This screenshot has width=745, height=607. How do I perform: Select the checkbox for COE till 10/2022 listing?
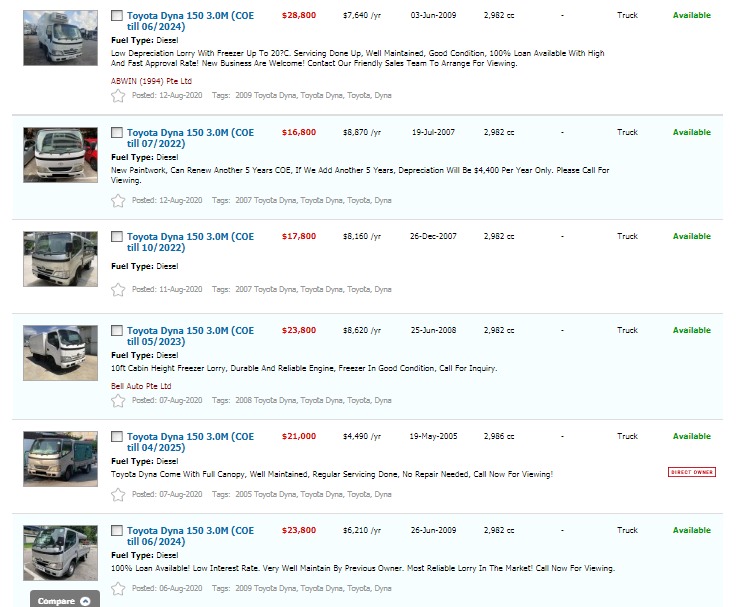(117, 237)
